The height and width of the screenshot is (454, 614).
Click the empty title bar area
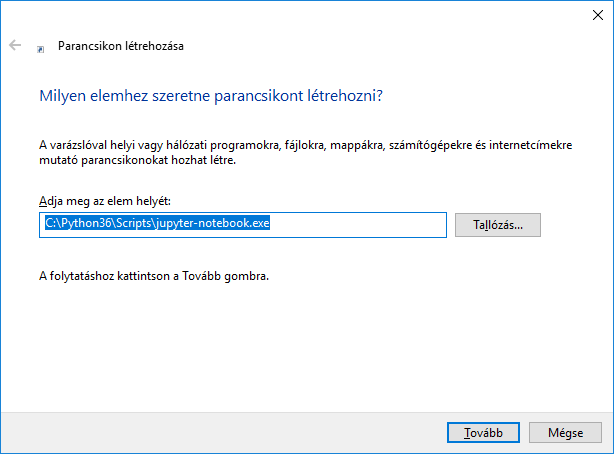point(300,15)
